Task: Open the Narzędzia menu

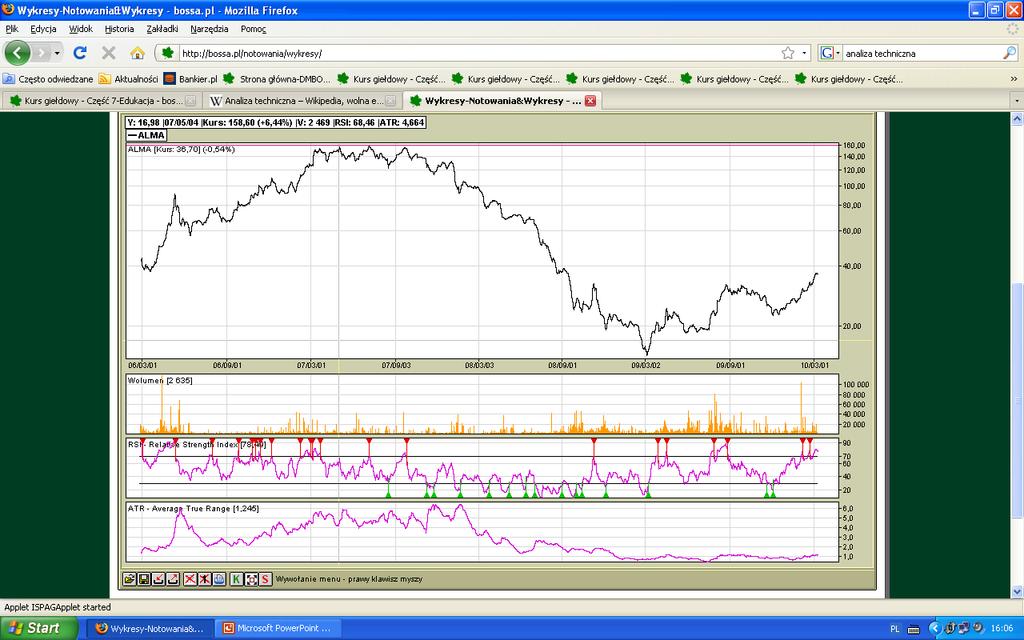Action: coord(210,29)
